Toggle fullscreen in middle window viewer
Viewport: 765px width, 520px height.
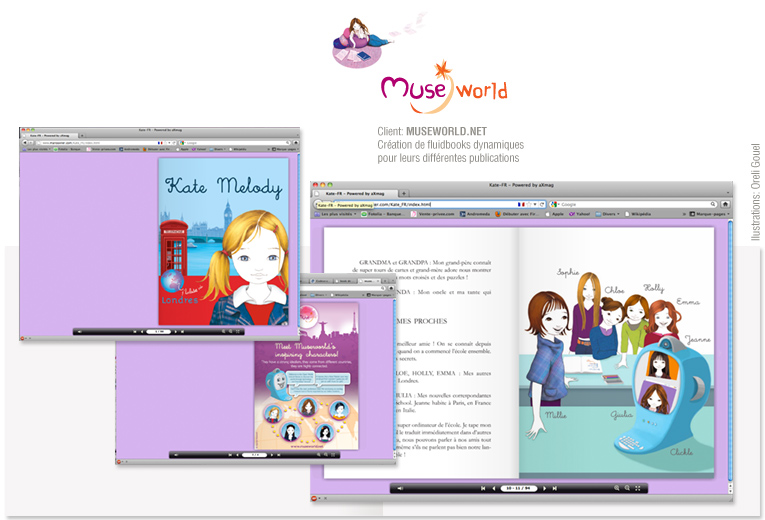click(334, 455)
